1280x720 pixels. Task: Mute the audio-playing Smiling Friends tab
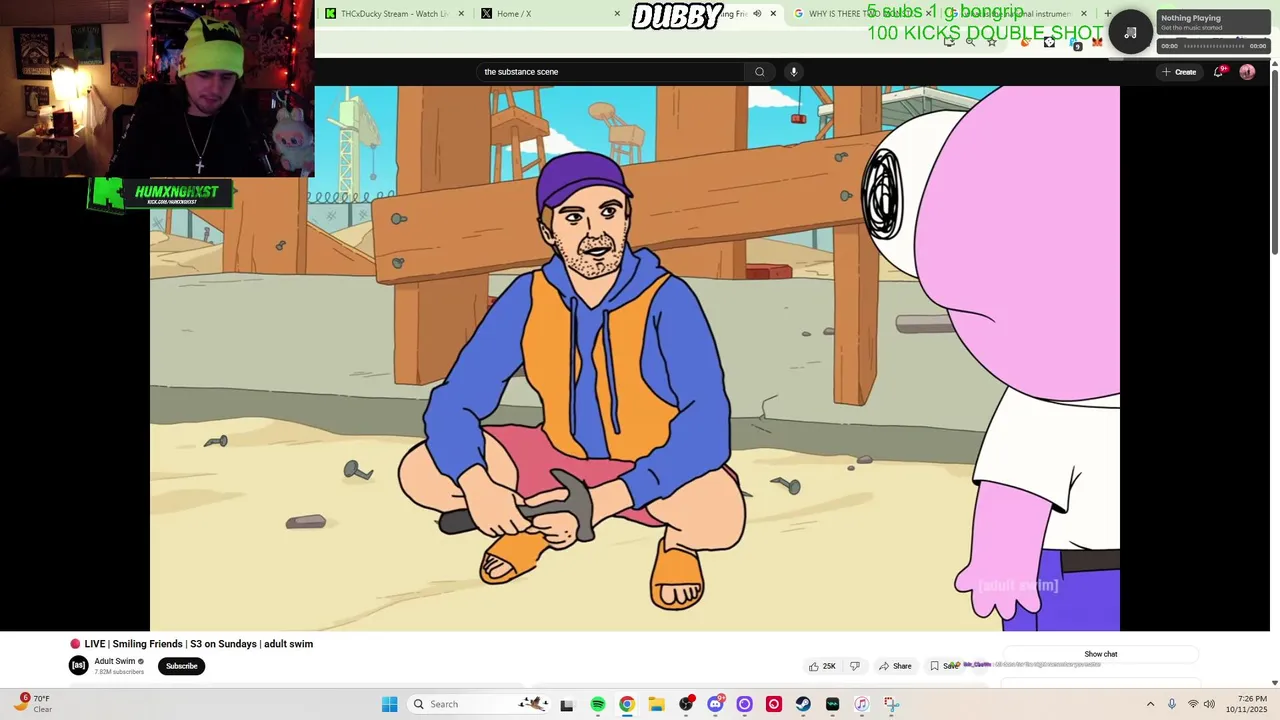click(757, 14)
